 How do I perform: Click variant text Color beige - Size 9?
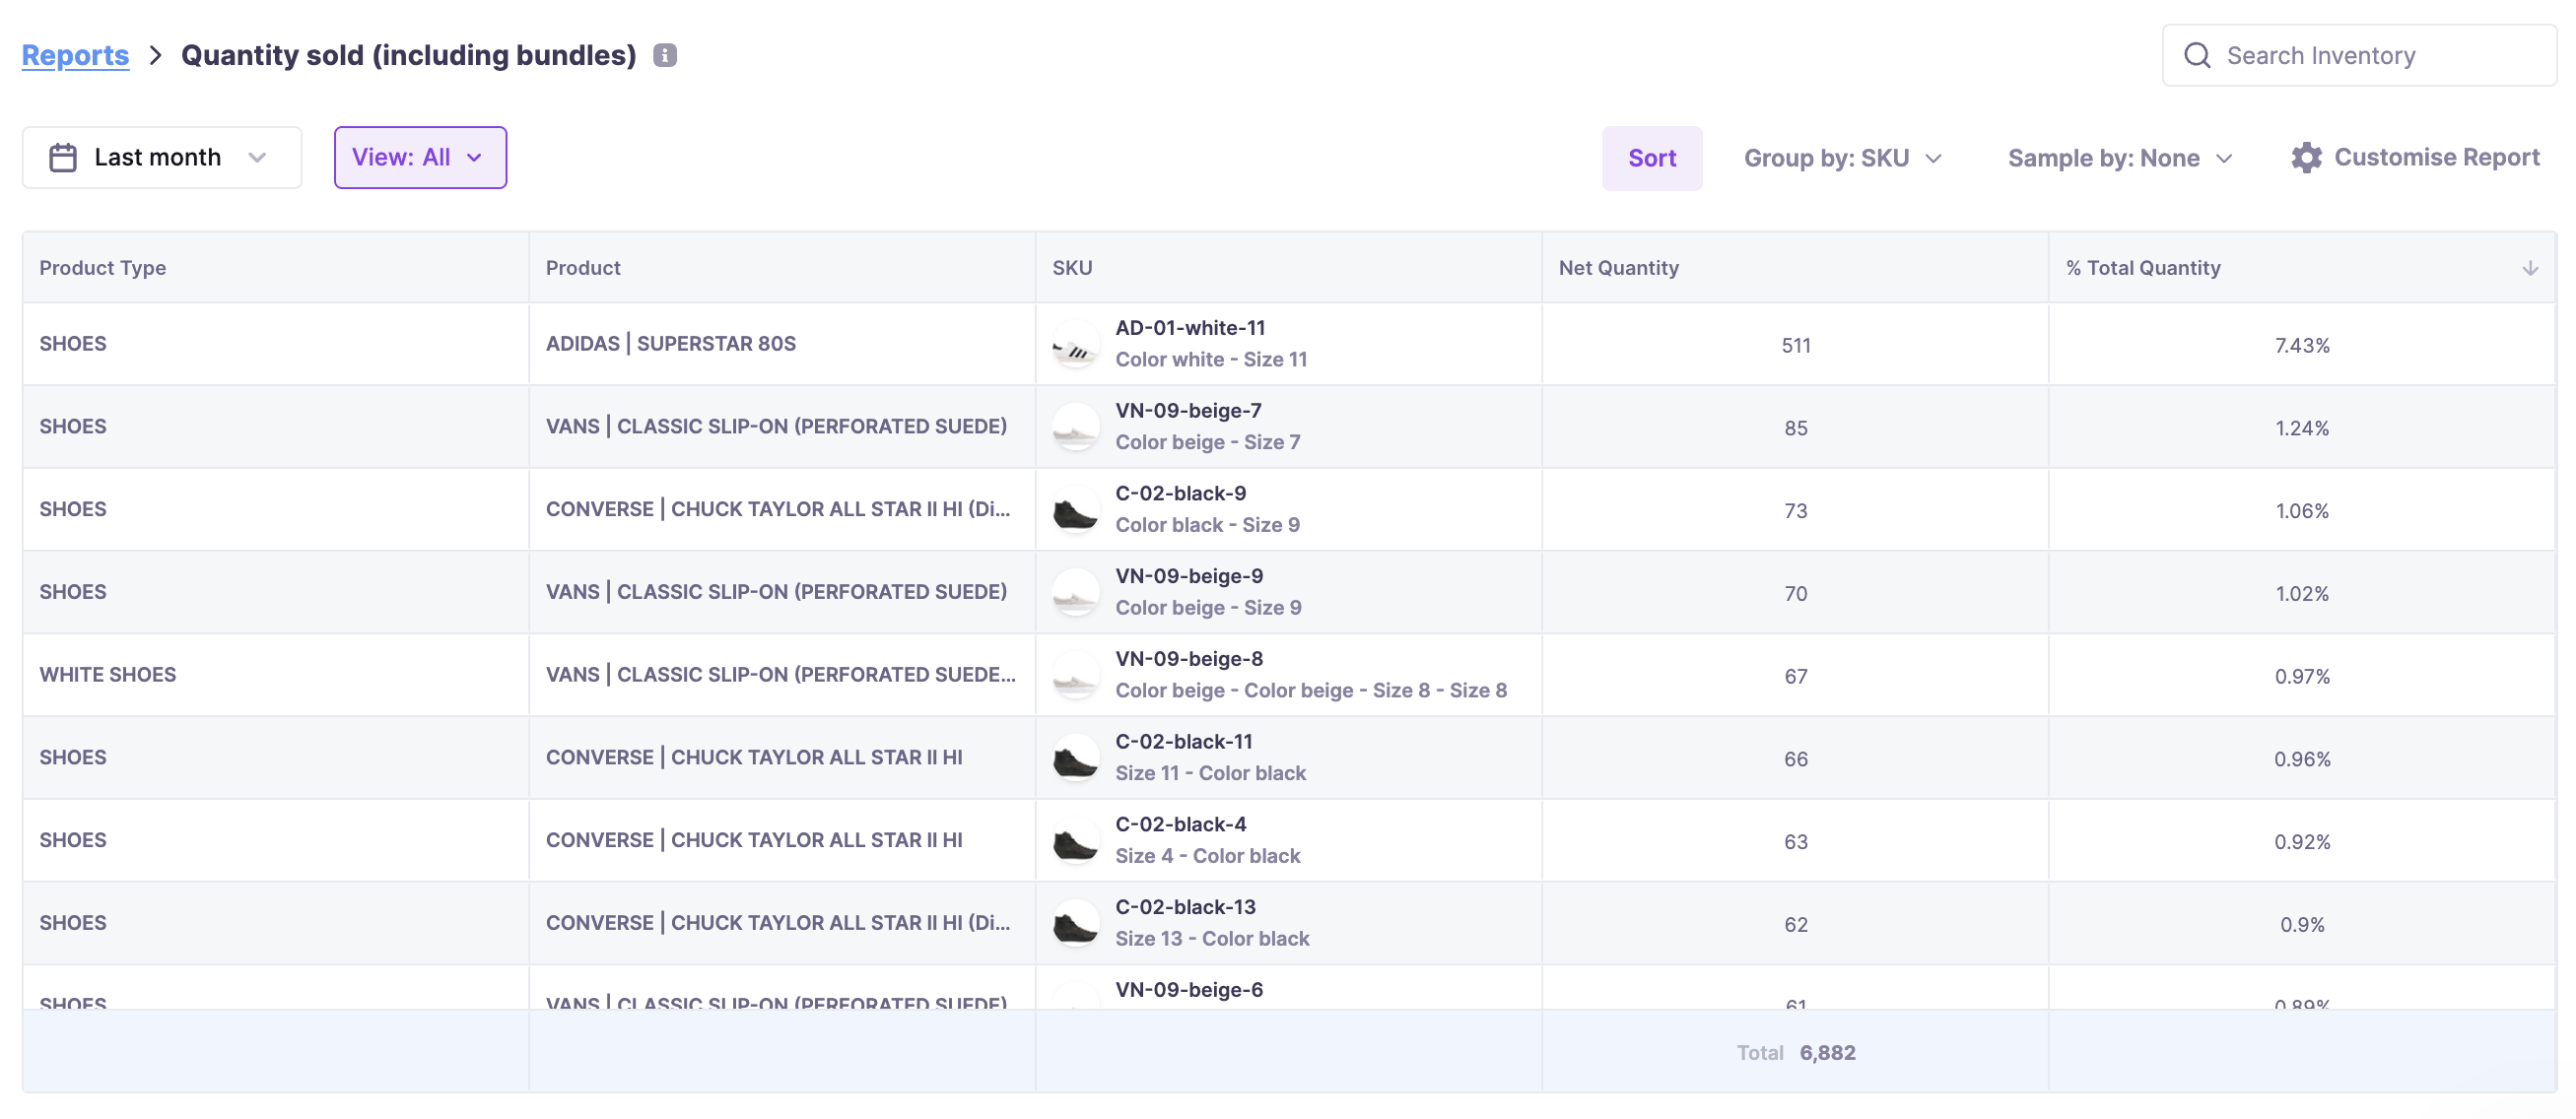pyautogui.click(x=1208, y=608)
